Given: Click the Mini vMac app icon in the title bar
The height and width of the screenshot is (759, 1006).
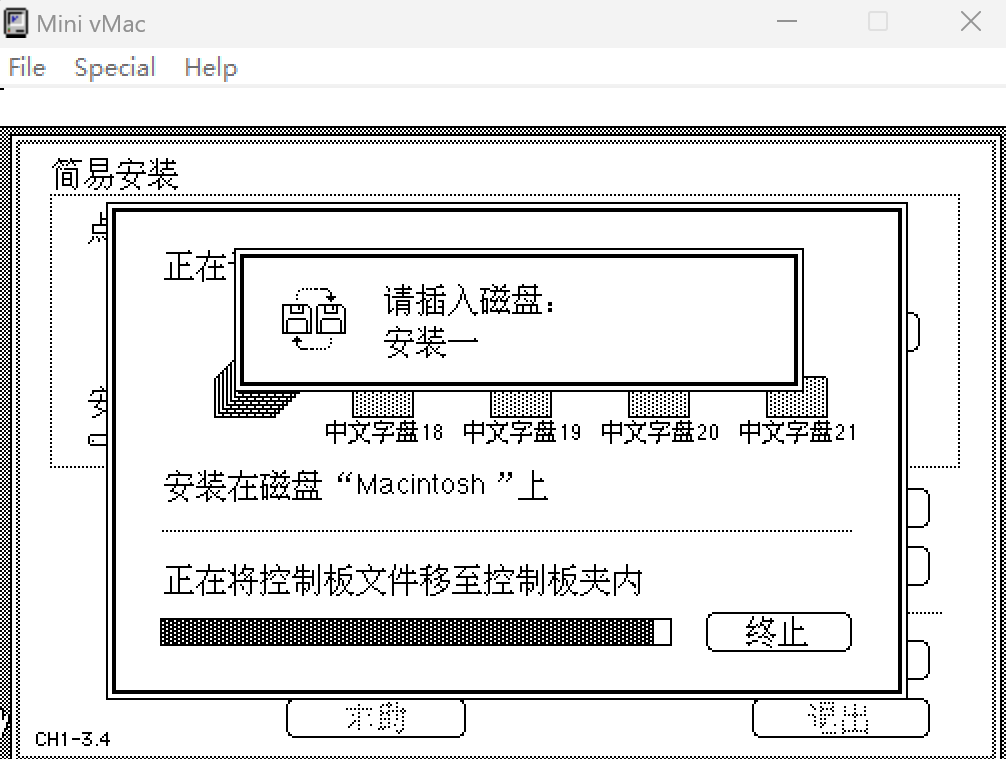Looking at the screenshot, I should click(17, 22).
